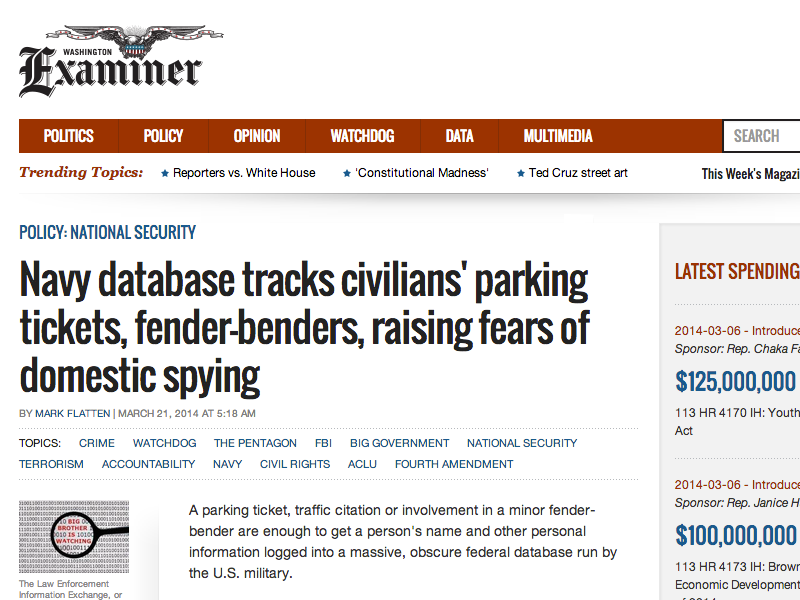Select the Fourth Amendment topic tag

pyautogui.click(x=454, y=464)
